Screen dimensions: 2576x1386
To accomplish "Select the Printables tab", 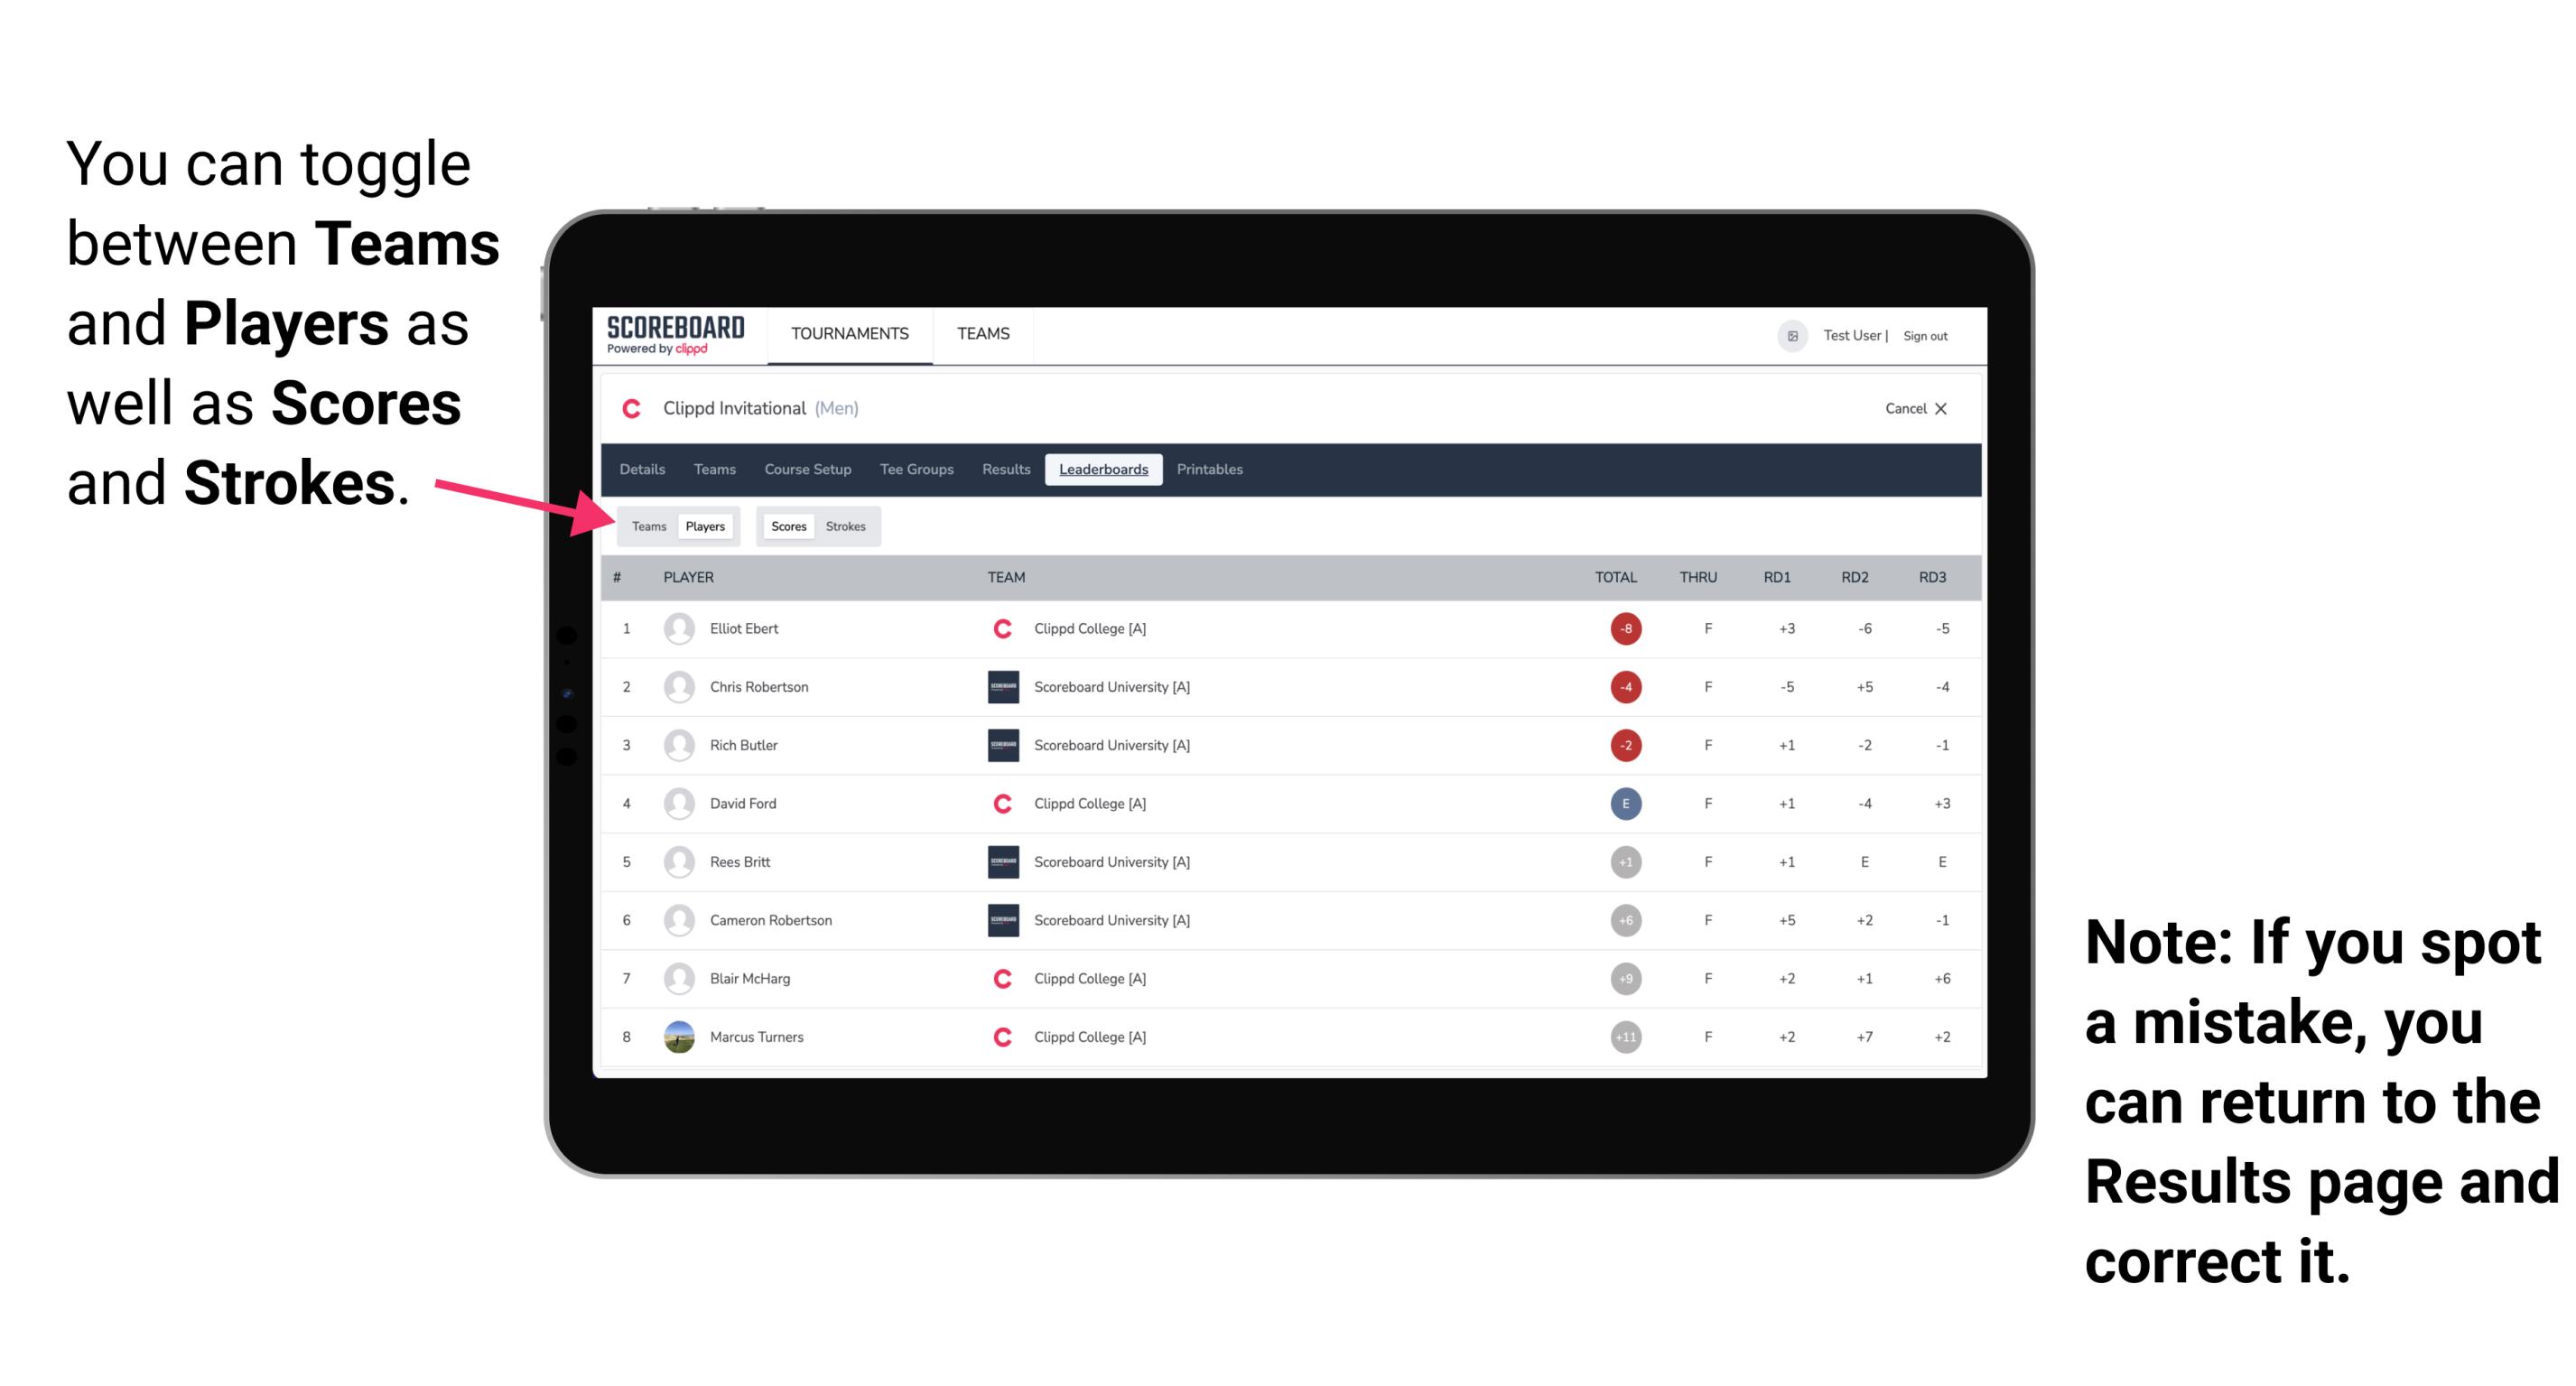I will pyautogui.click(x=1211, y=470).
